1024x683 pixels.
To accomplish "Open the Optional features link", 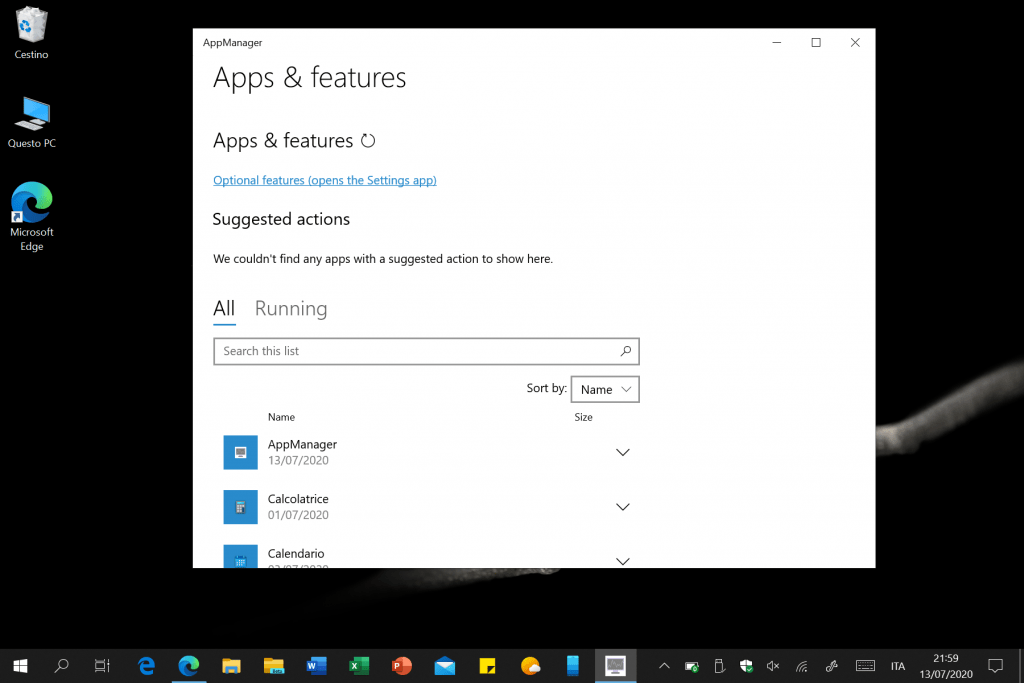I will click(x=324, y=181).
